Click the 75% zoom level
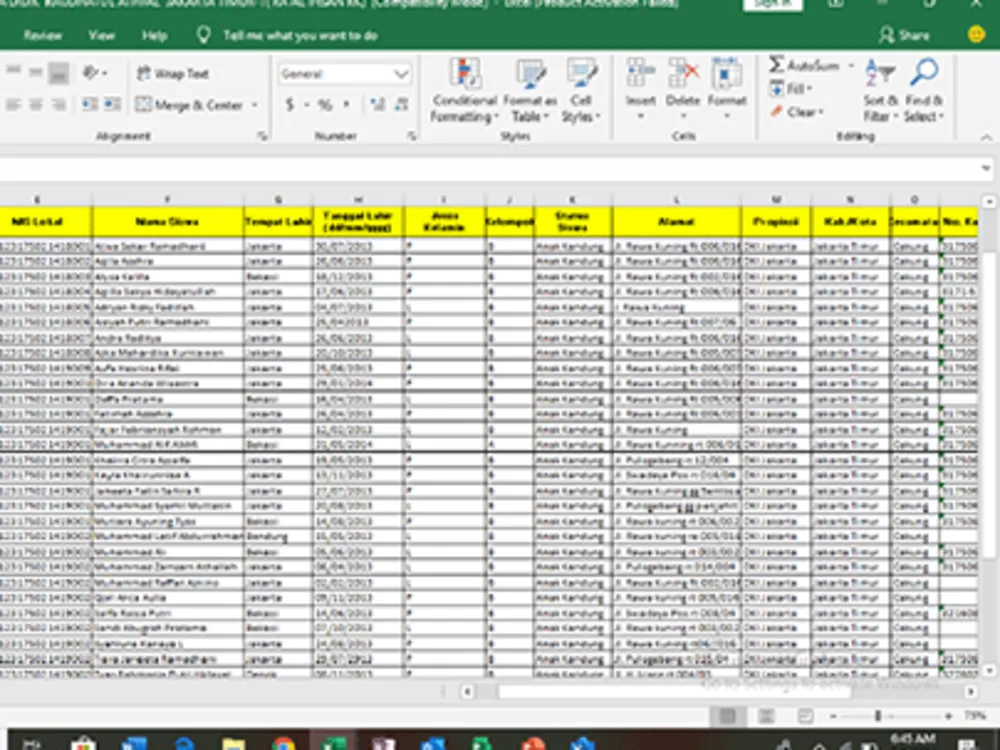This screenshot has height=750, width=1000. point(975,716)
